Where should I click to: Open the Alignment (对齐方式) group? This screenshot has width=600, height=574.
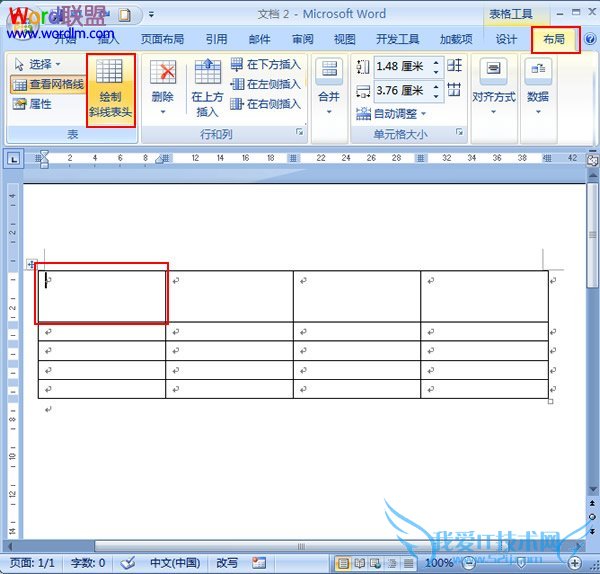pyautogui.click(x=494, y=87)
